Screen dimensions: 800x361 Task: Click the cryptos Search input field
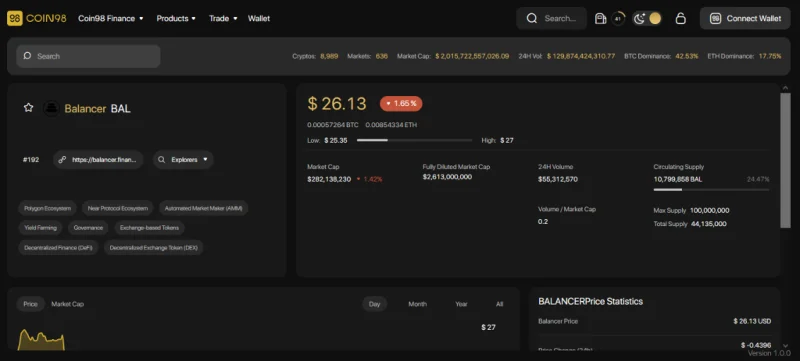coord(88,56)
